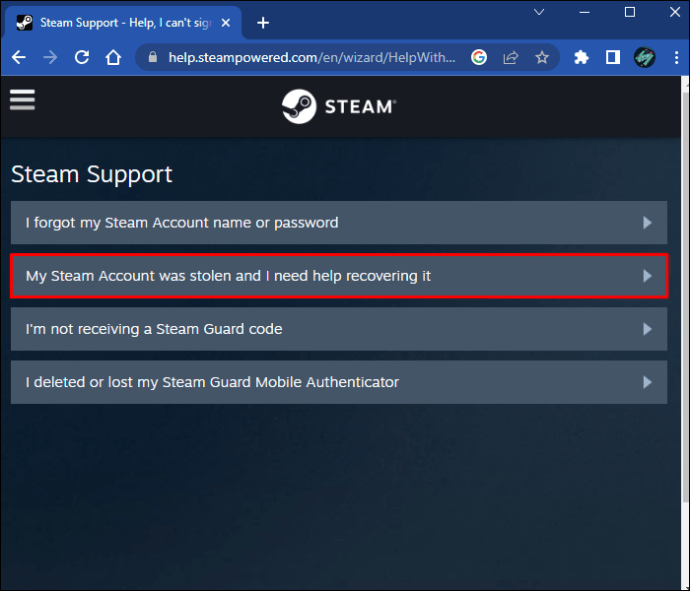The image size is (690, 591).
Task: Open the Extensions puzzle icon
Action: 581,57
